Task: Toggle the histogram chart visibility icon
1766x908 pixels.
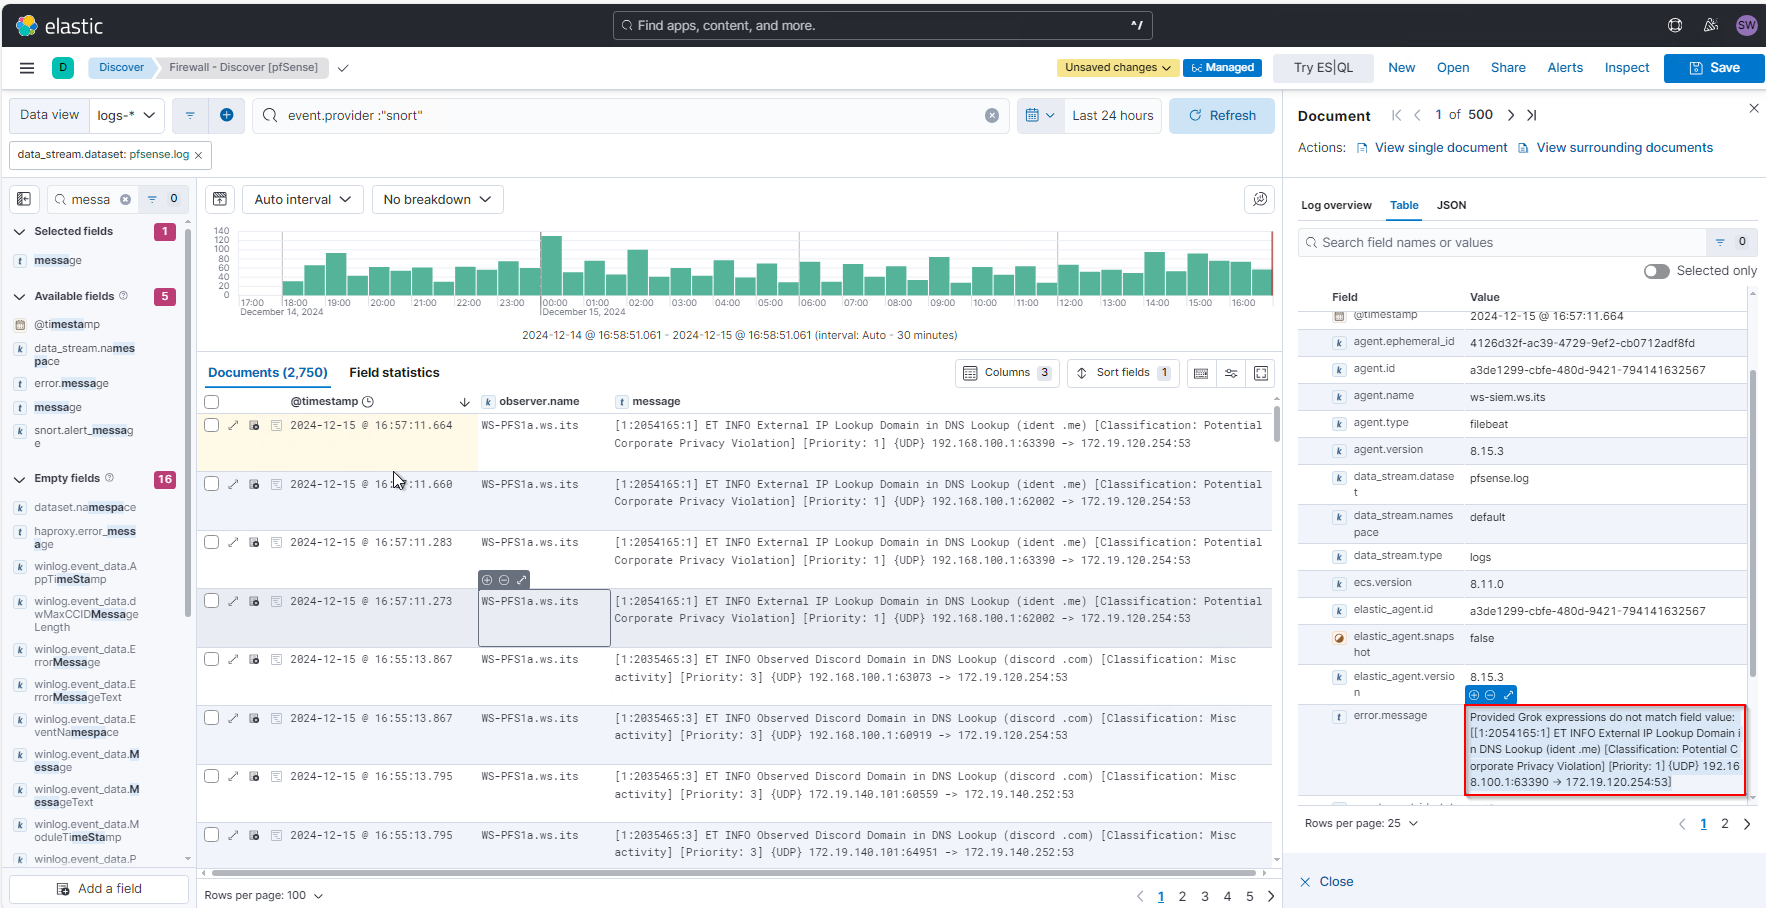Action: (x=220, y=199)
